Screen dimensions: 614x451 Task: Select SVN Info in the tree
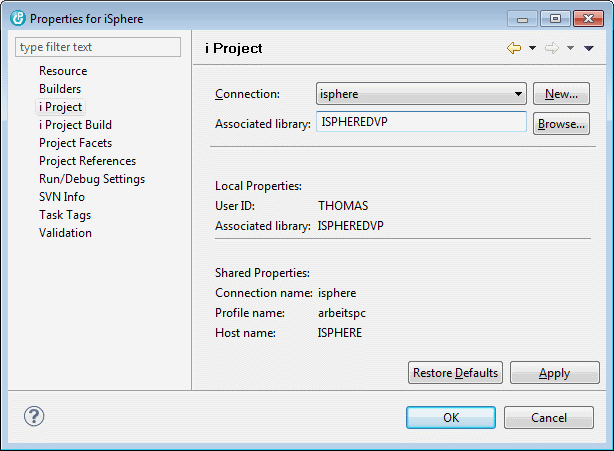tap(62, 197)
